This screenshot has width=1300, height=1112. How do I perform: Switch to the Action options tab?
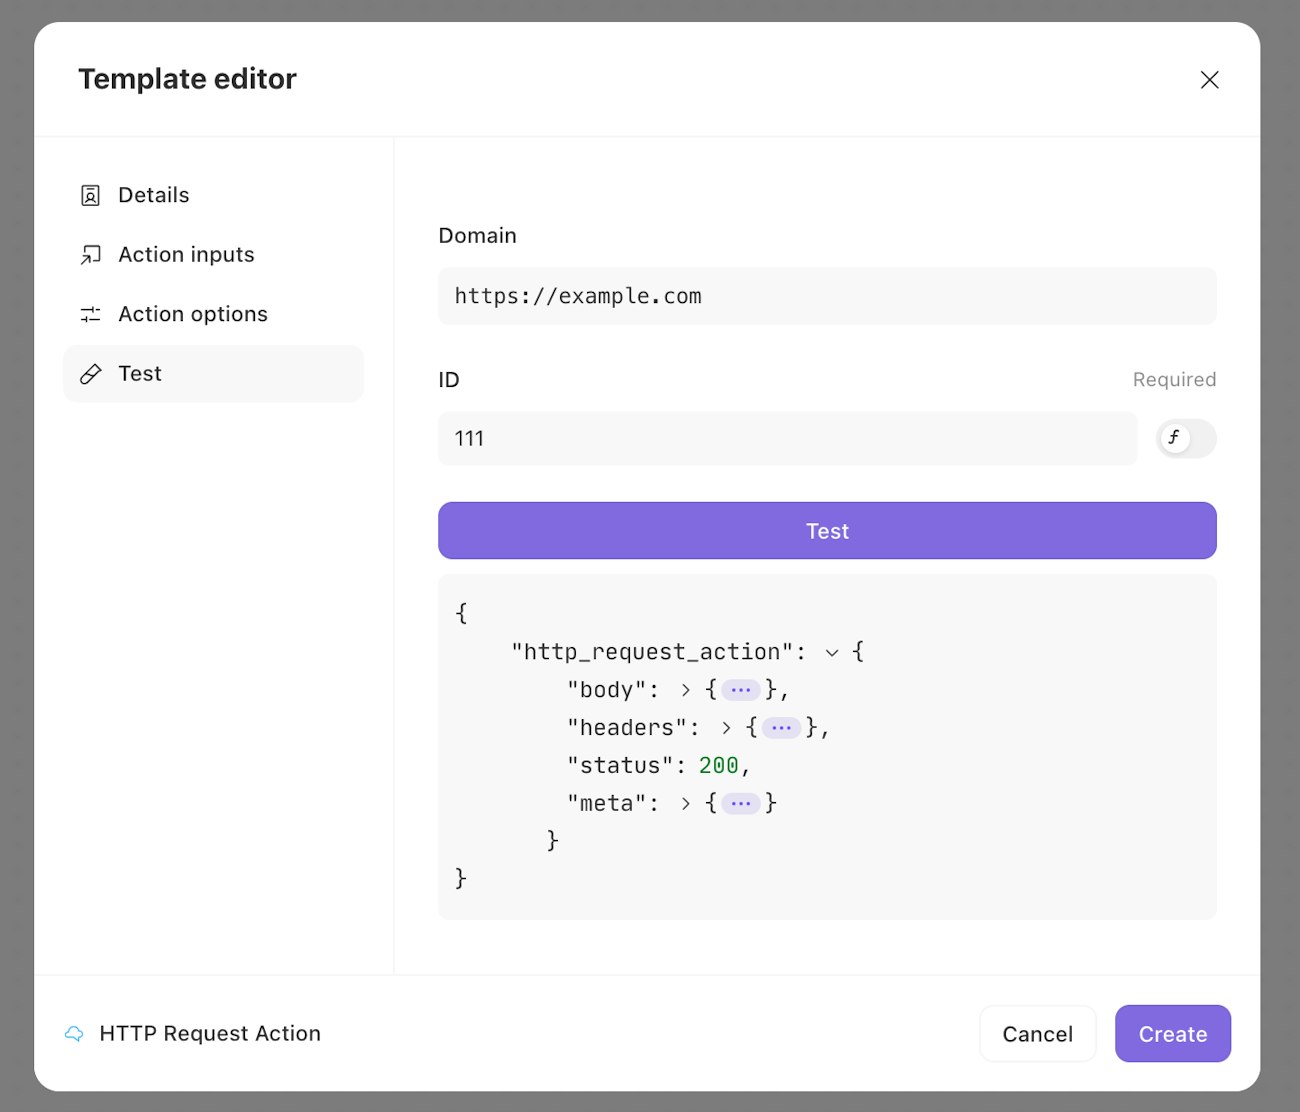(193, 315)
